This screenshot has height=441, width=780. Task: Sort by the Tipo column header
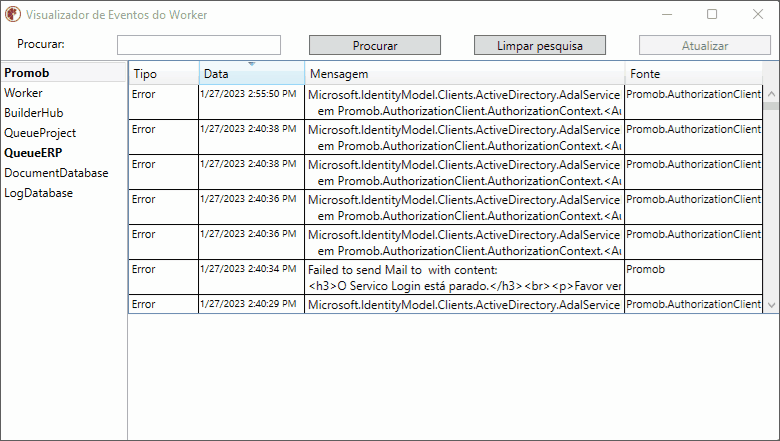coord(164,74)
